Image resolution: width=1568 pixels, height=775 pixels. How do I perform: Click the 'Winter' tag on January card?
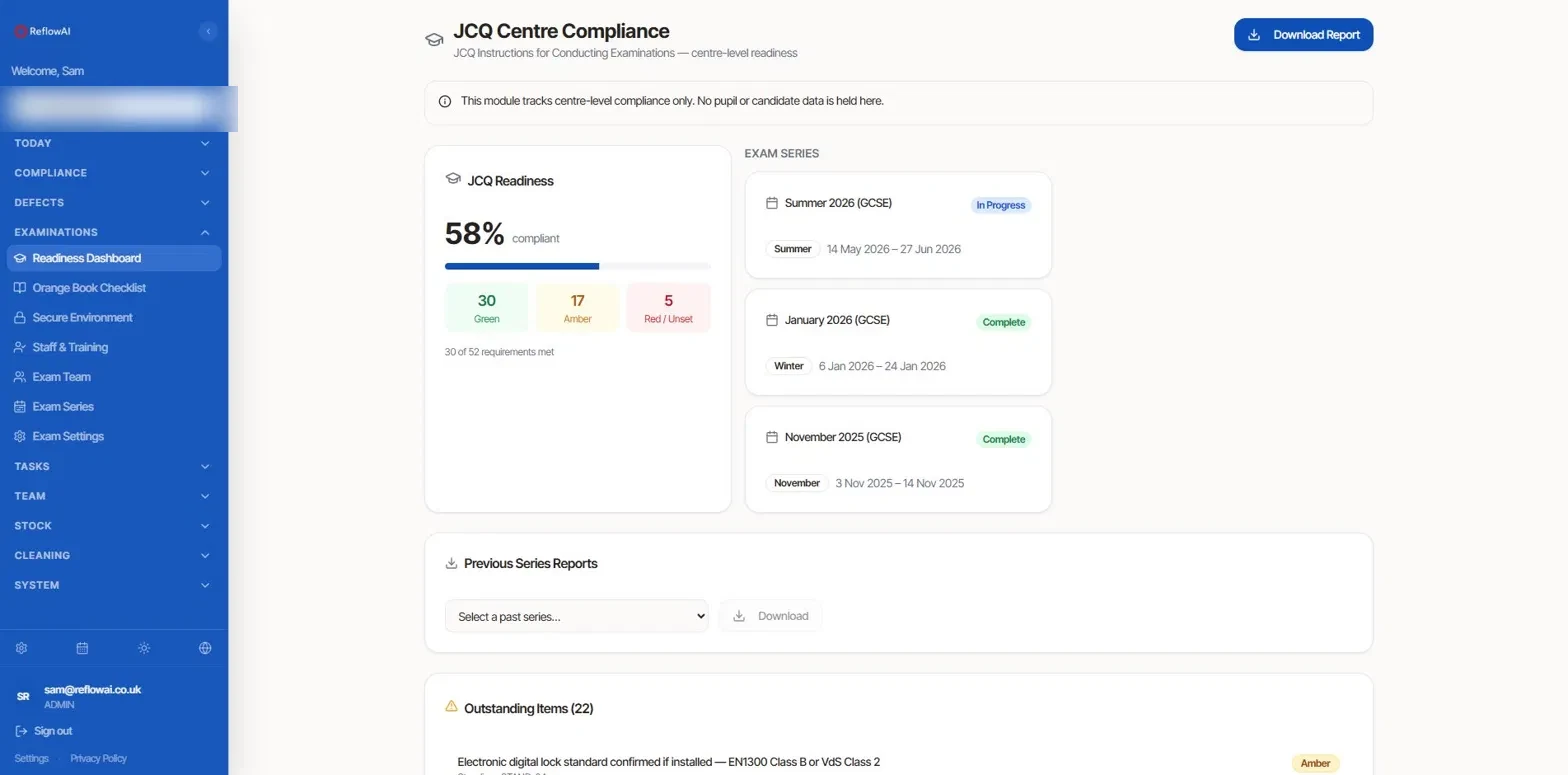[x=788, y=366]
